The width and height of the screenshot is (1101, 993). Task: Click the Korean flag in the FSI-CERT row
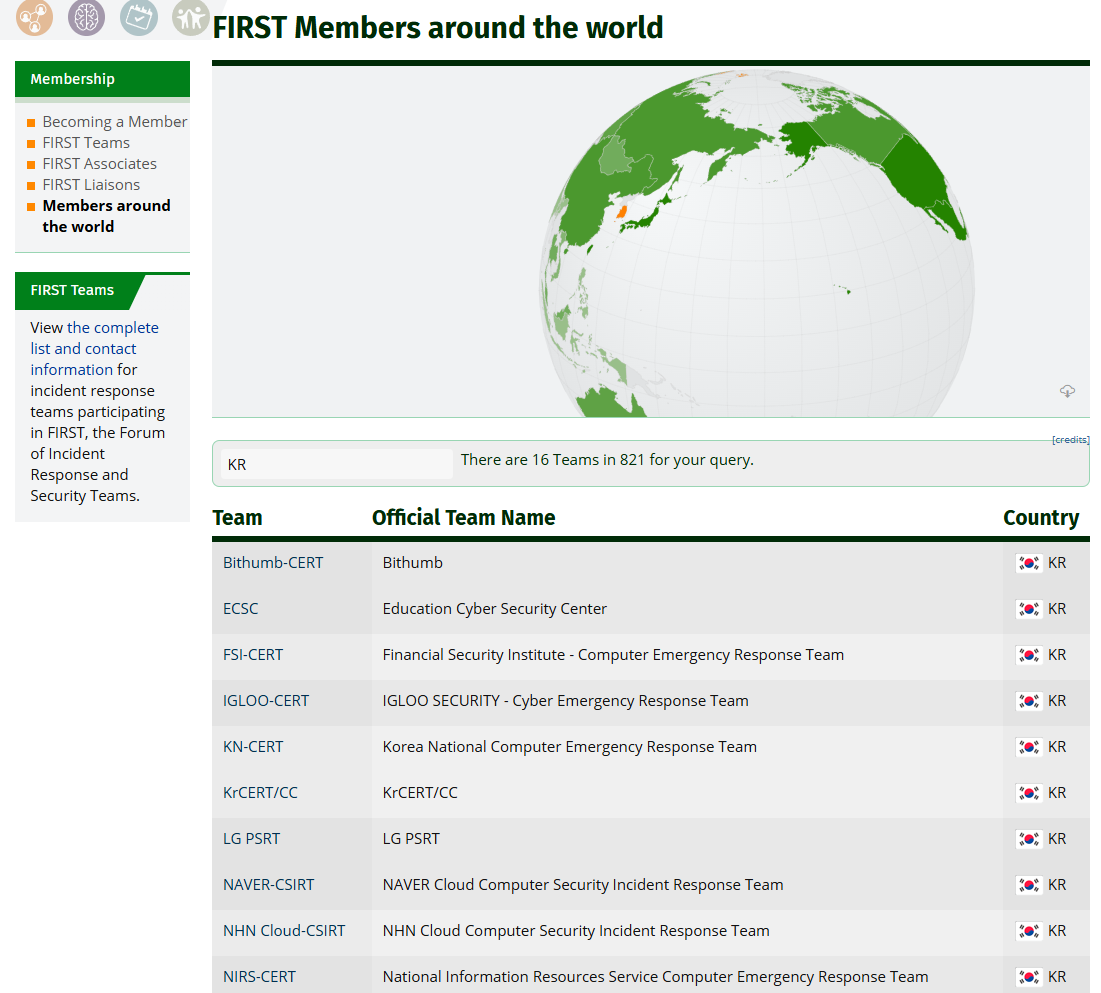tap(1029, 655)
